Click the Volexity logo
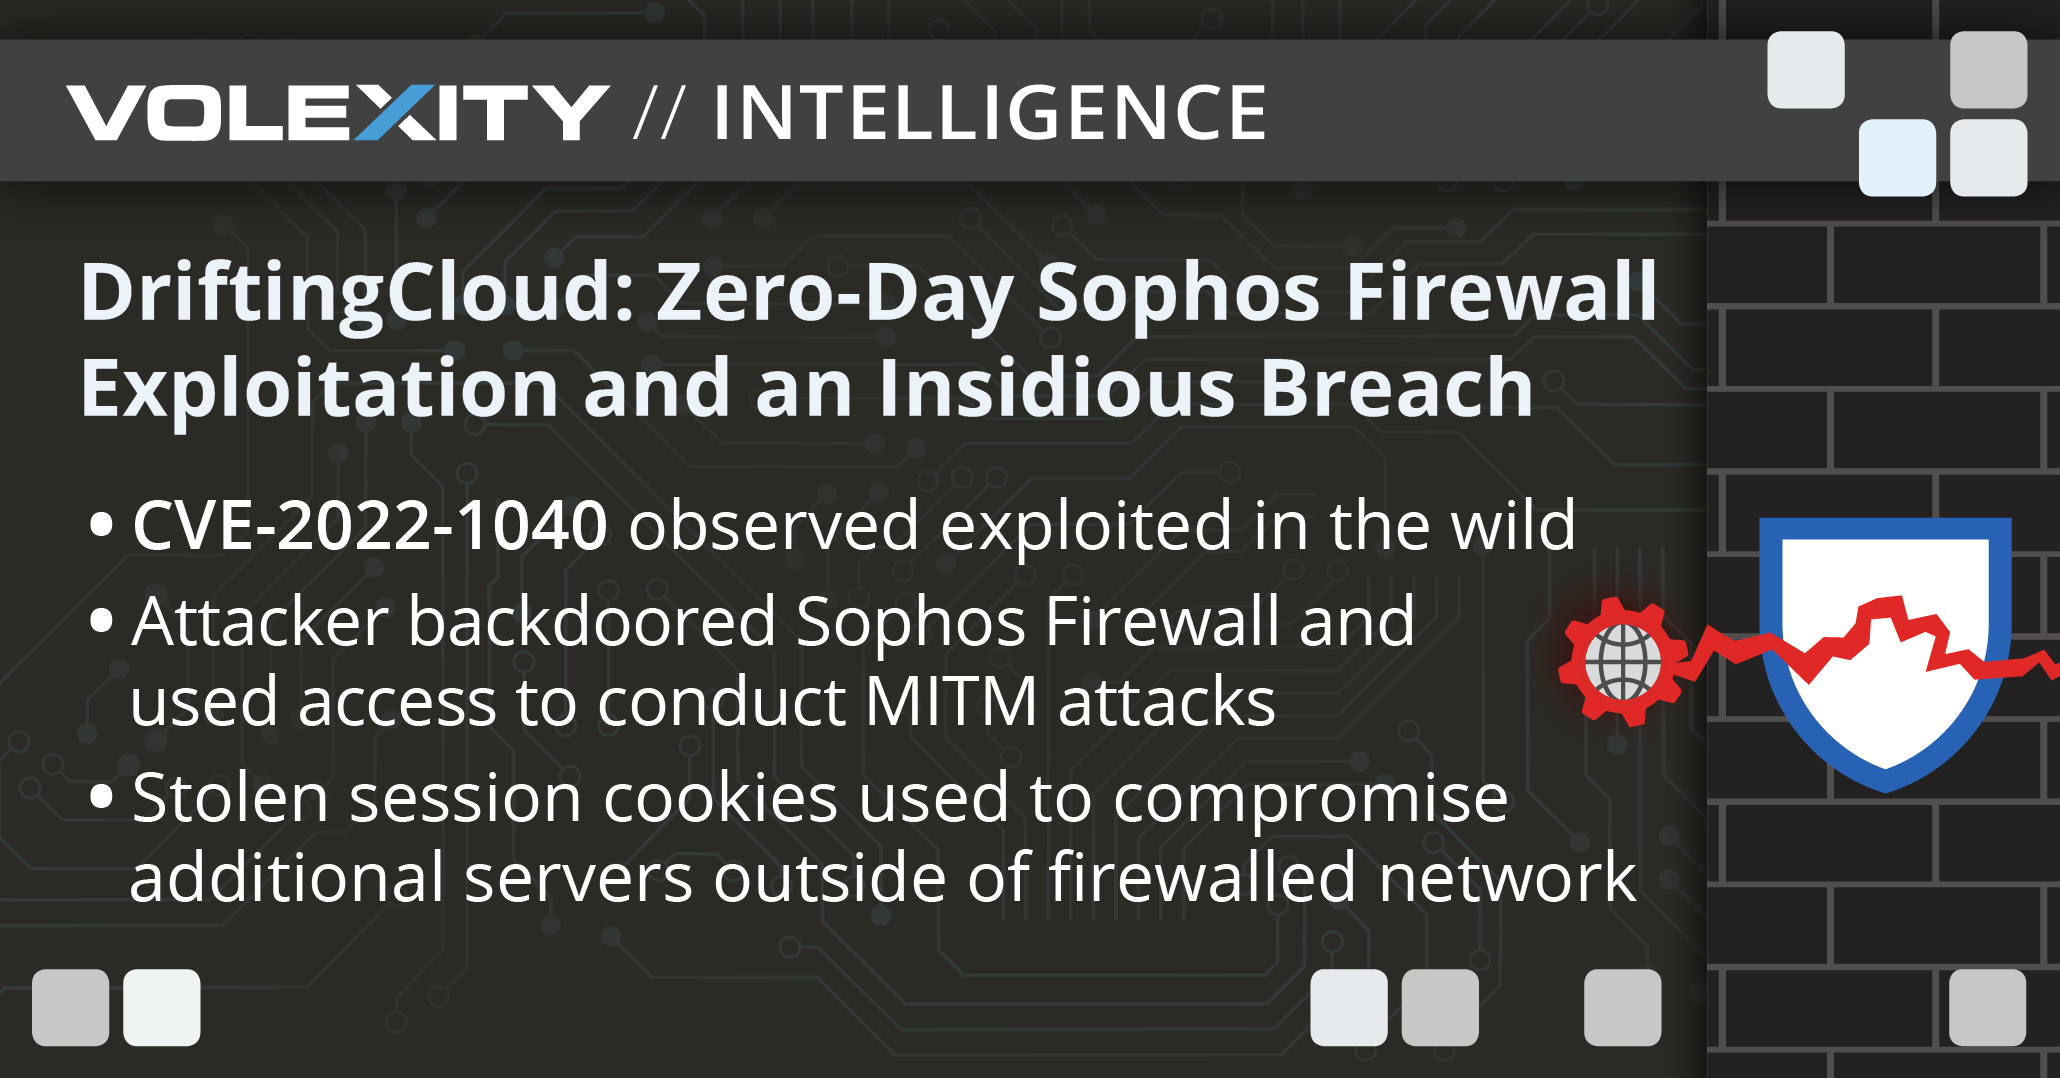Screen dimensions: 2060x1078 (x=337, y=113)
